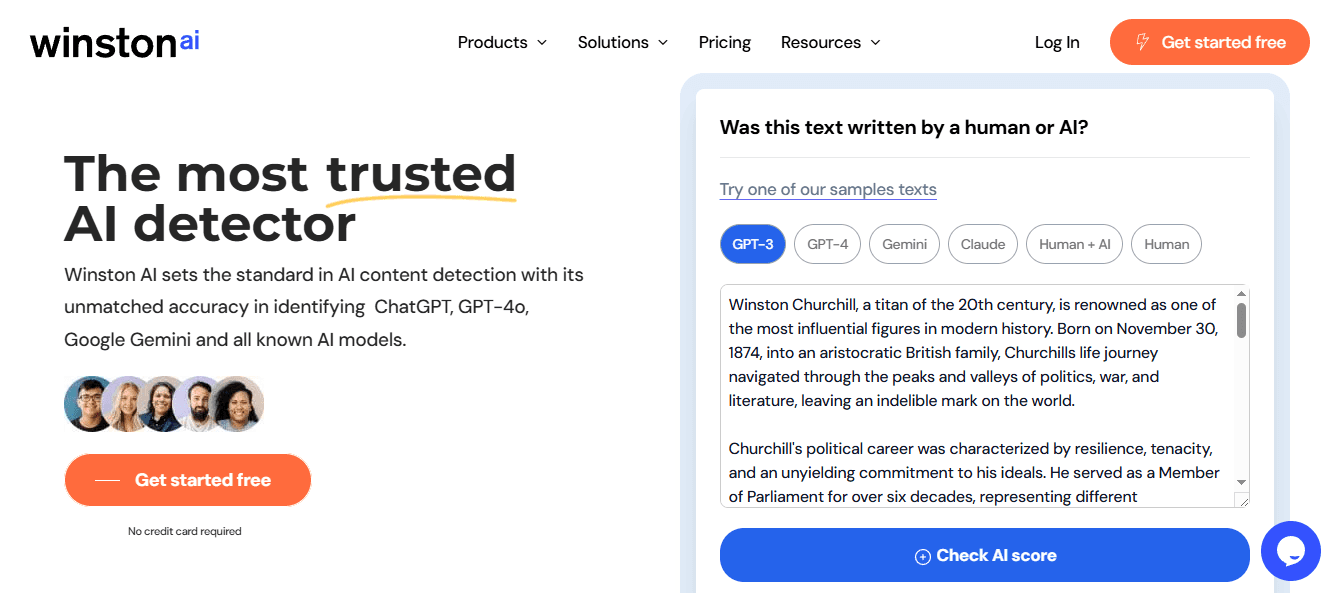Image resolution: width=1337 pixels, height=593 pixels.
Task: Select the Gemini sample chip
Action: click(x=904, y=244)
